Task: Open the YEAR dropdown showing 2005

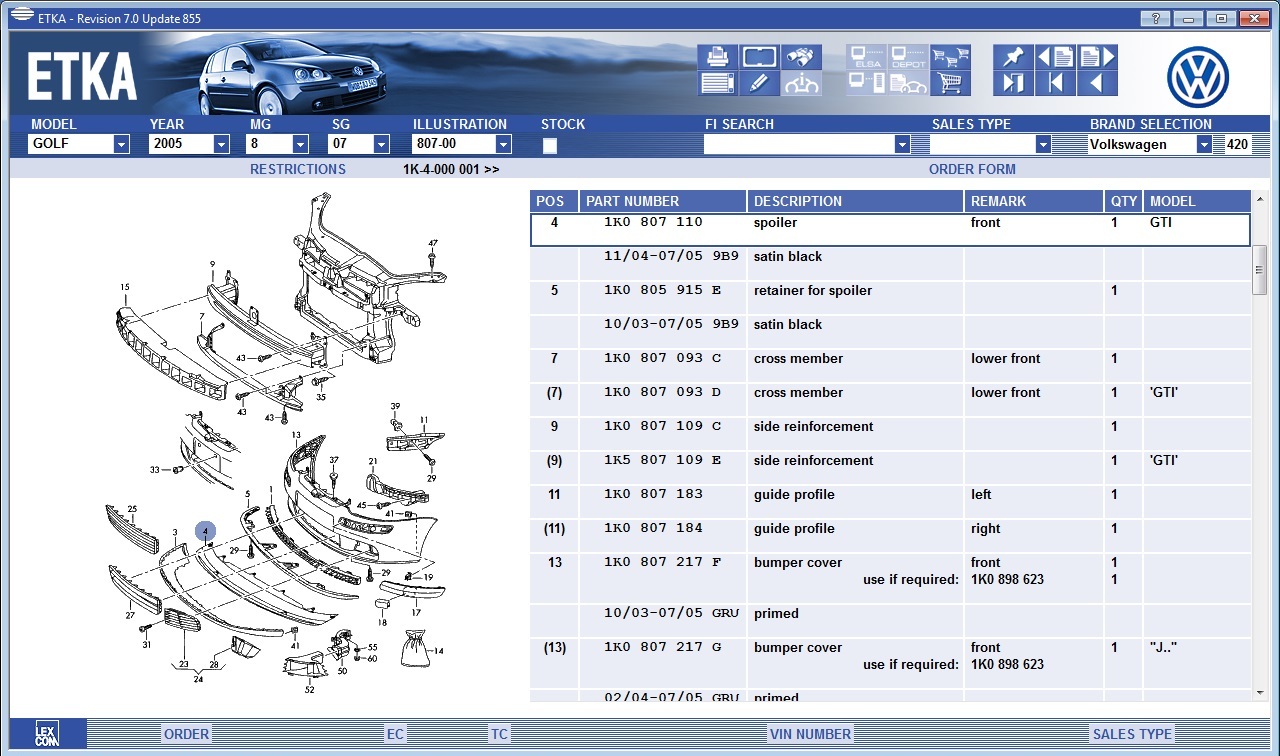Action: 221,145
